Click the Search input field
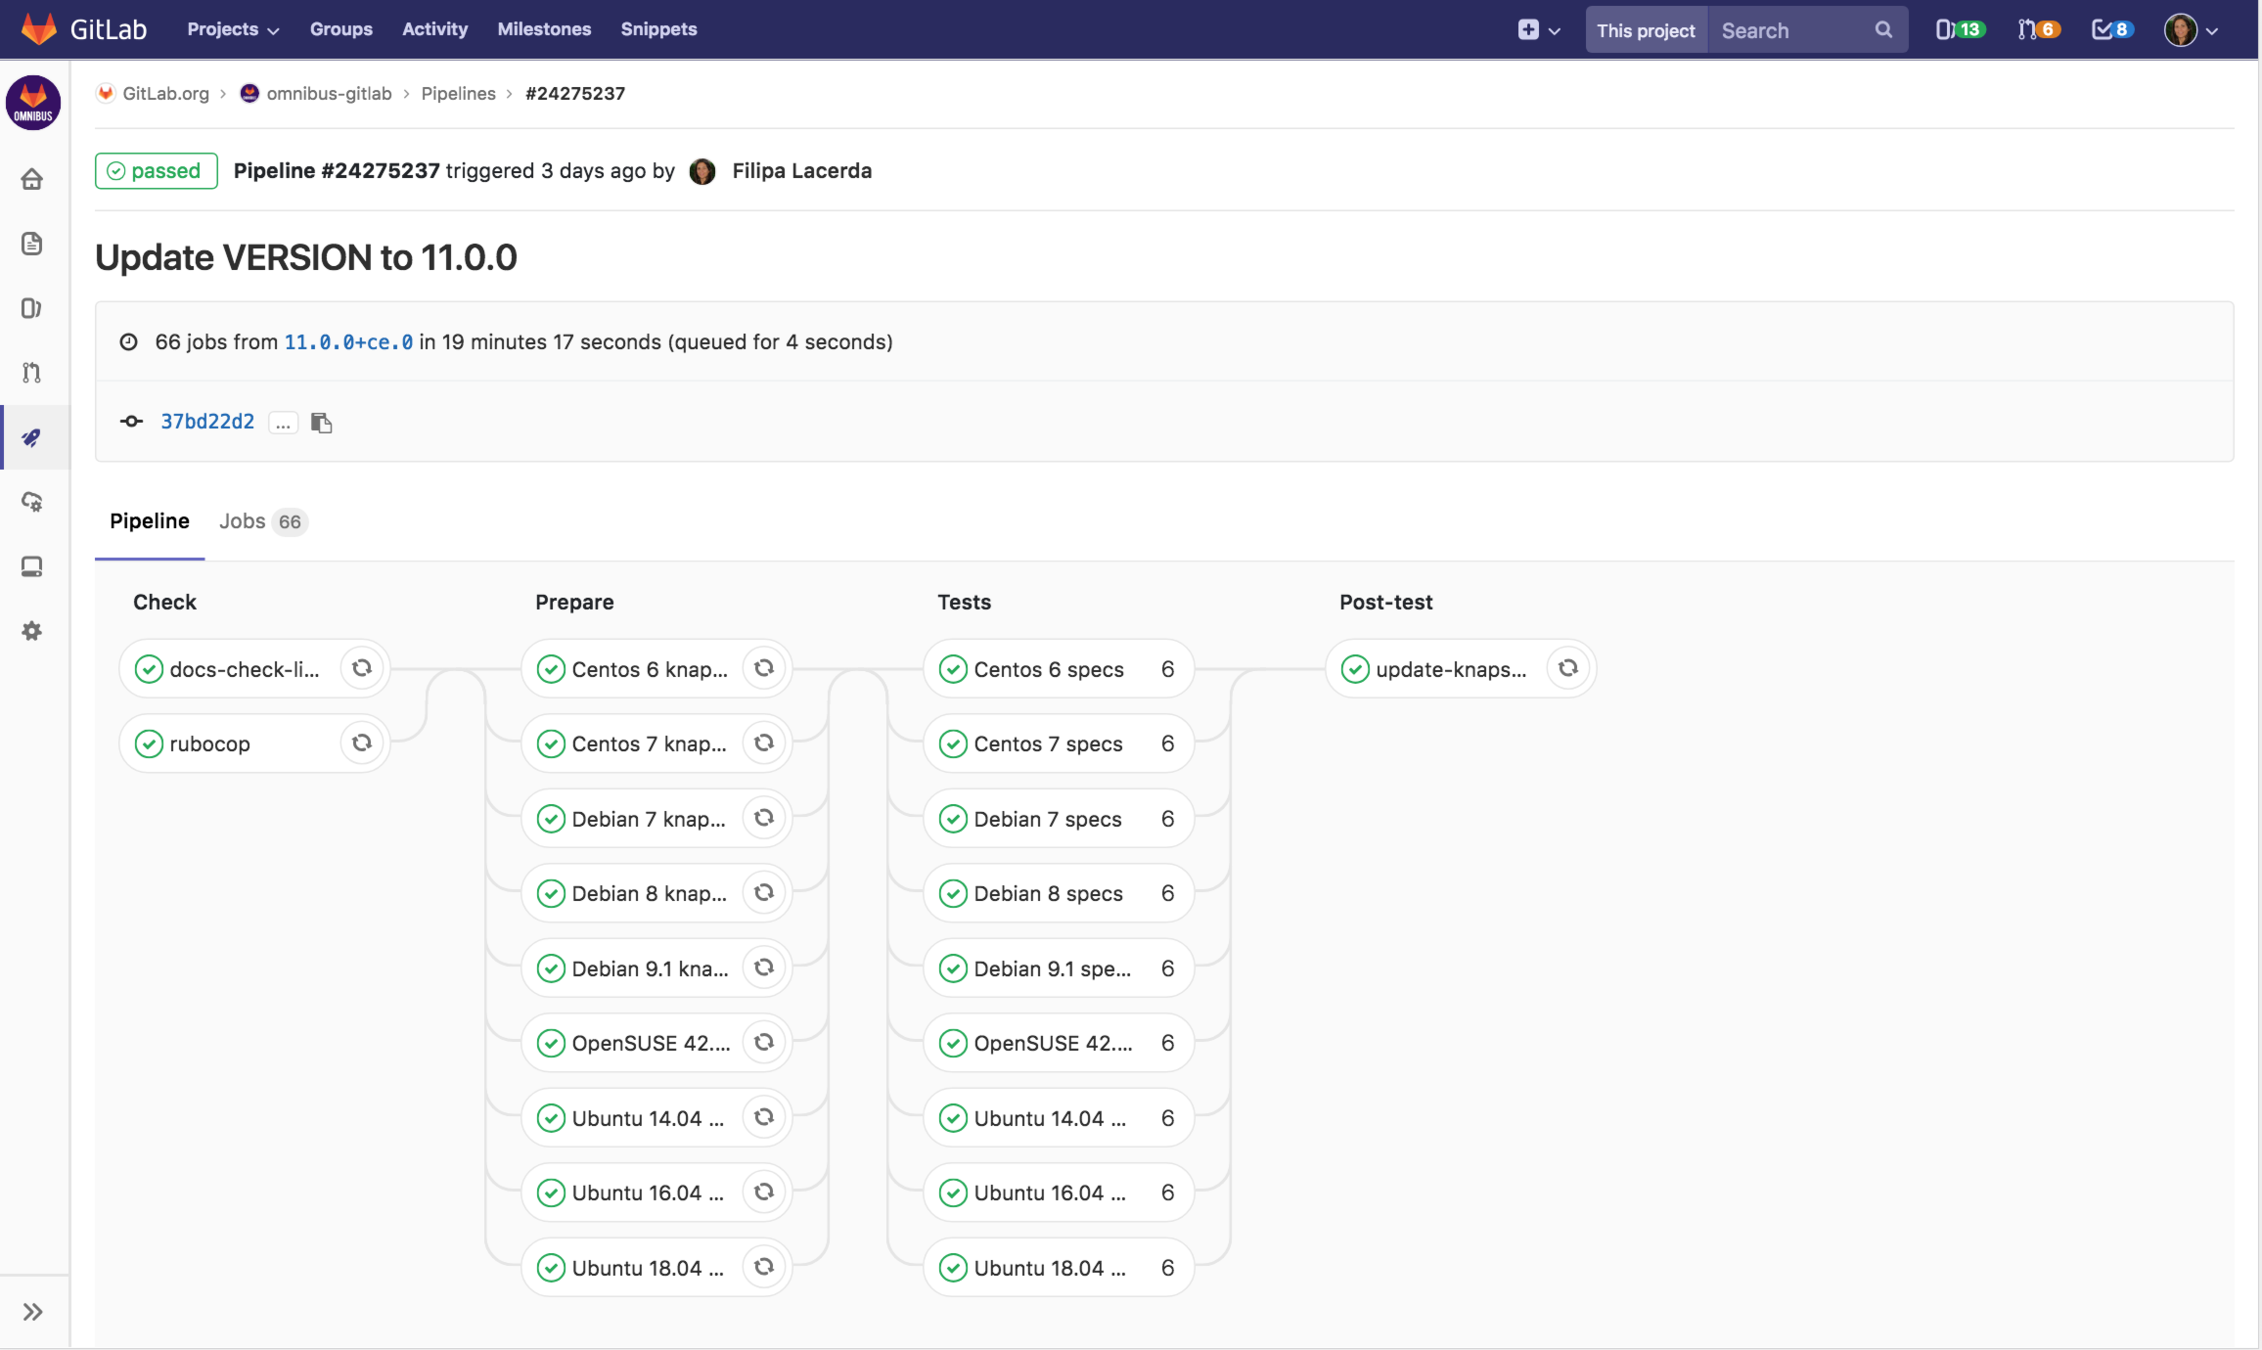This screenshot has height=1350, width=2262. click(x=1790, y=30)
